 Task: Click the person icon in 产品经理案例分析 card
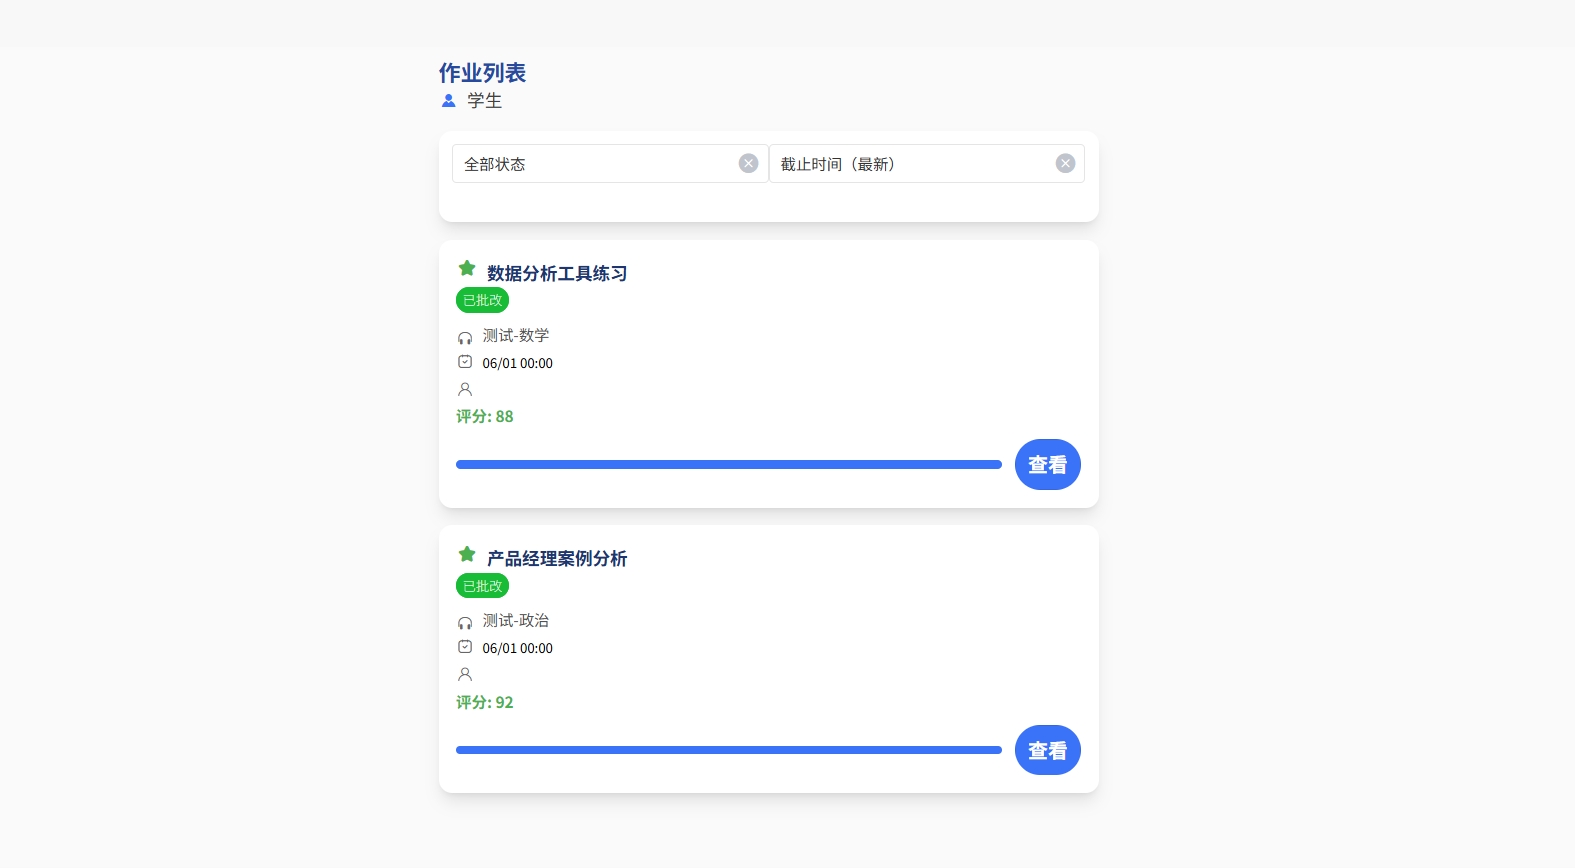(x=465, y=674)
